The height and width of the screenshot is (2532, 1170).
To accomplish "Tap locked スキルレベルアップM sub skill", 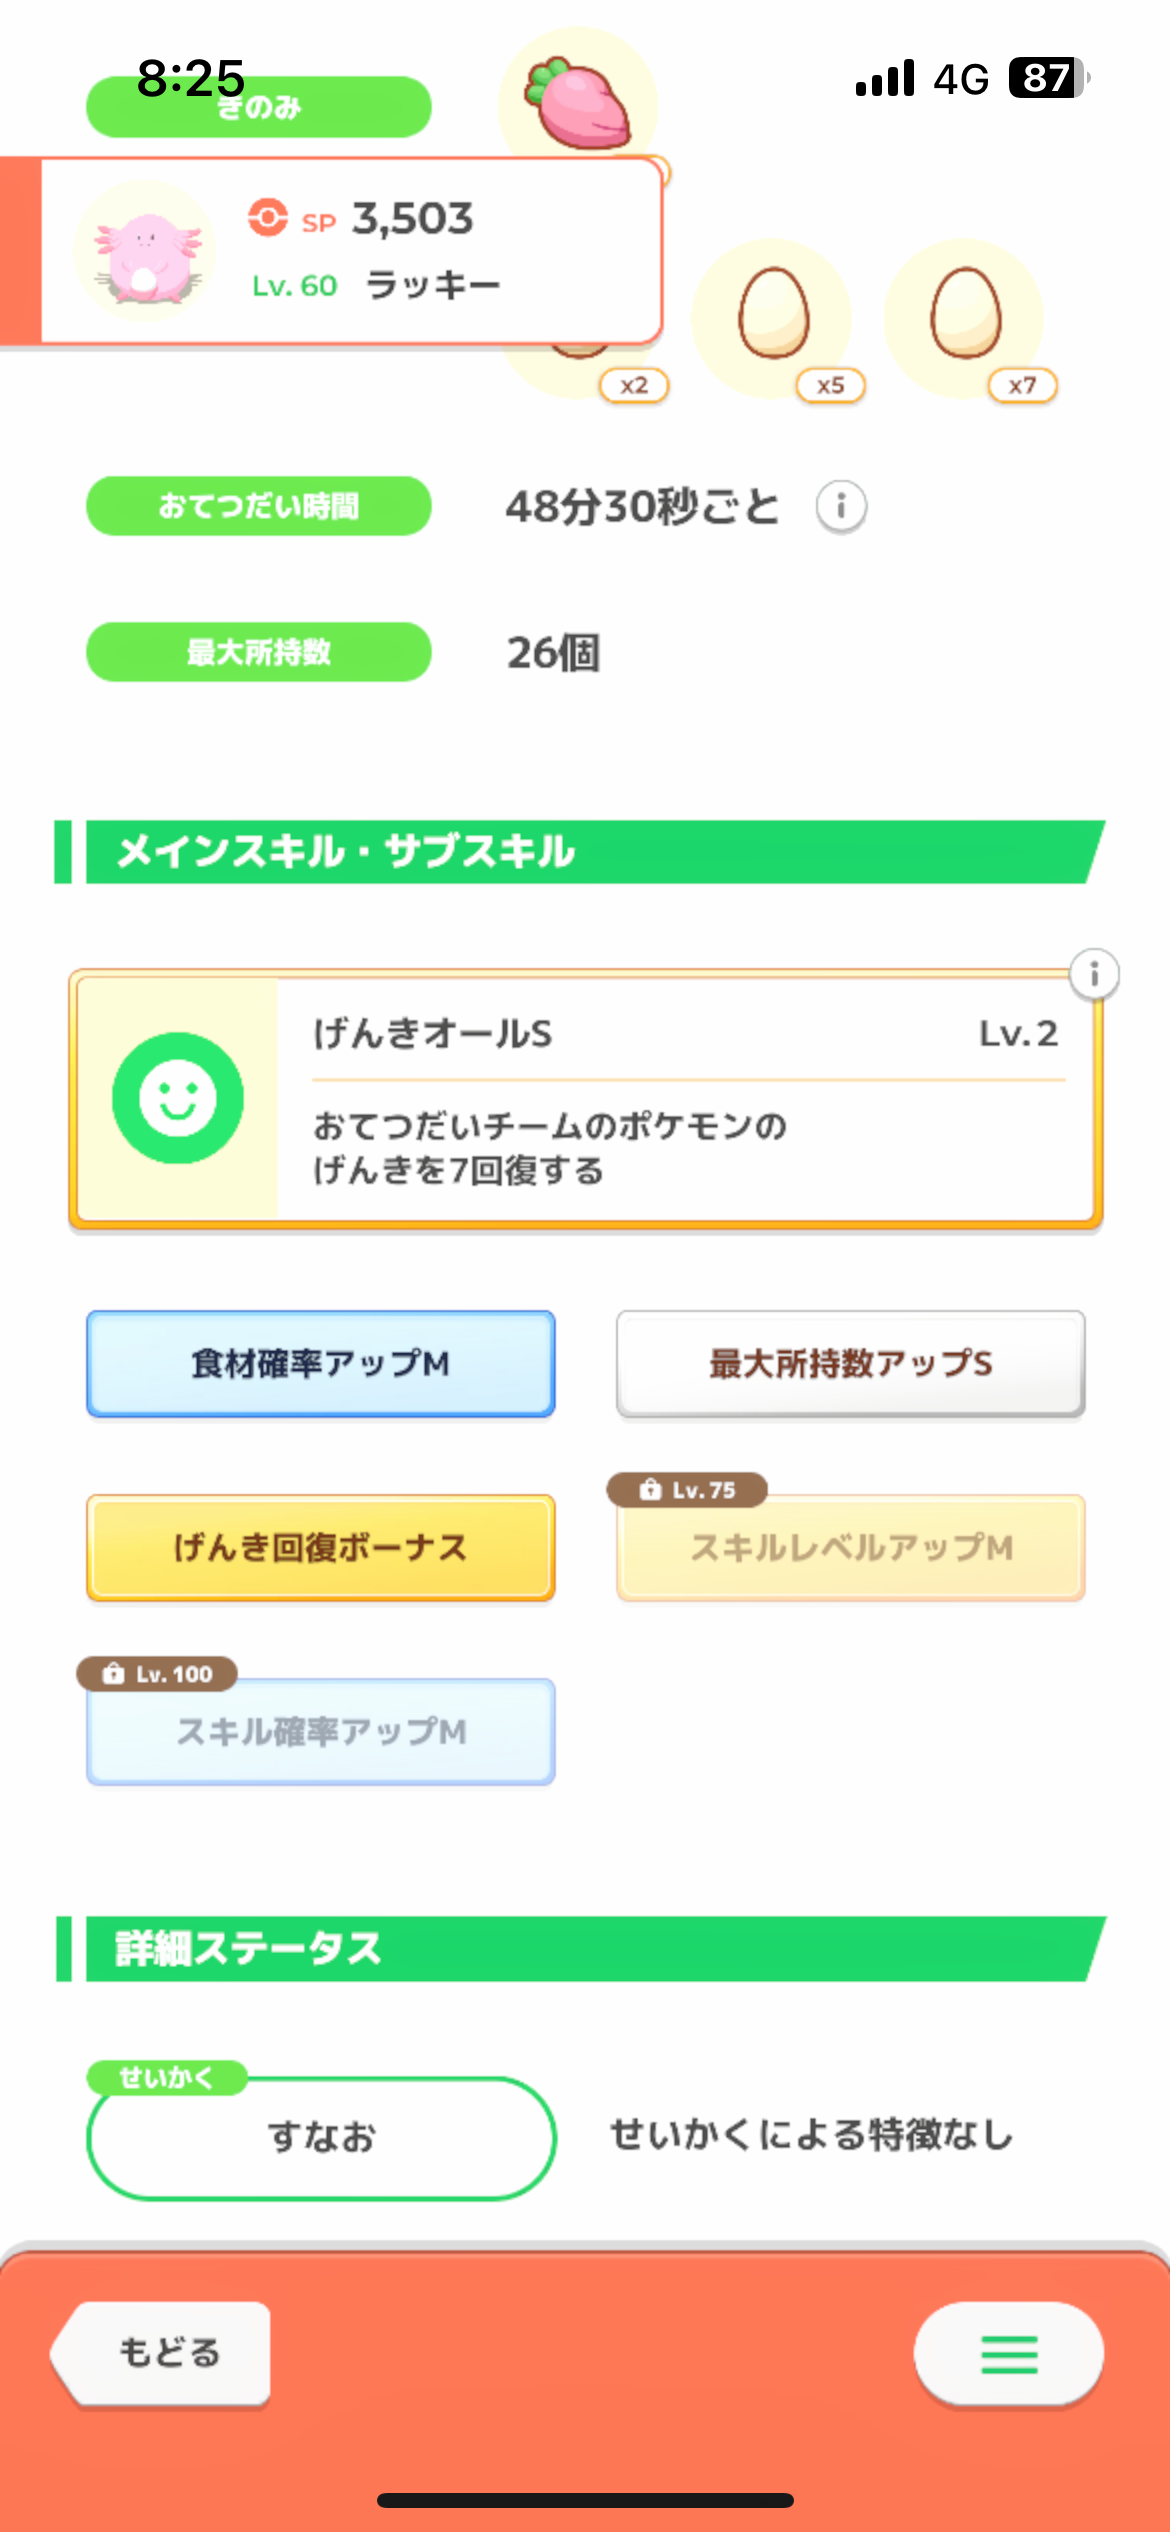I will pos(850,1549).
